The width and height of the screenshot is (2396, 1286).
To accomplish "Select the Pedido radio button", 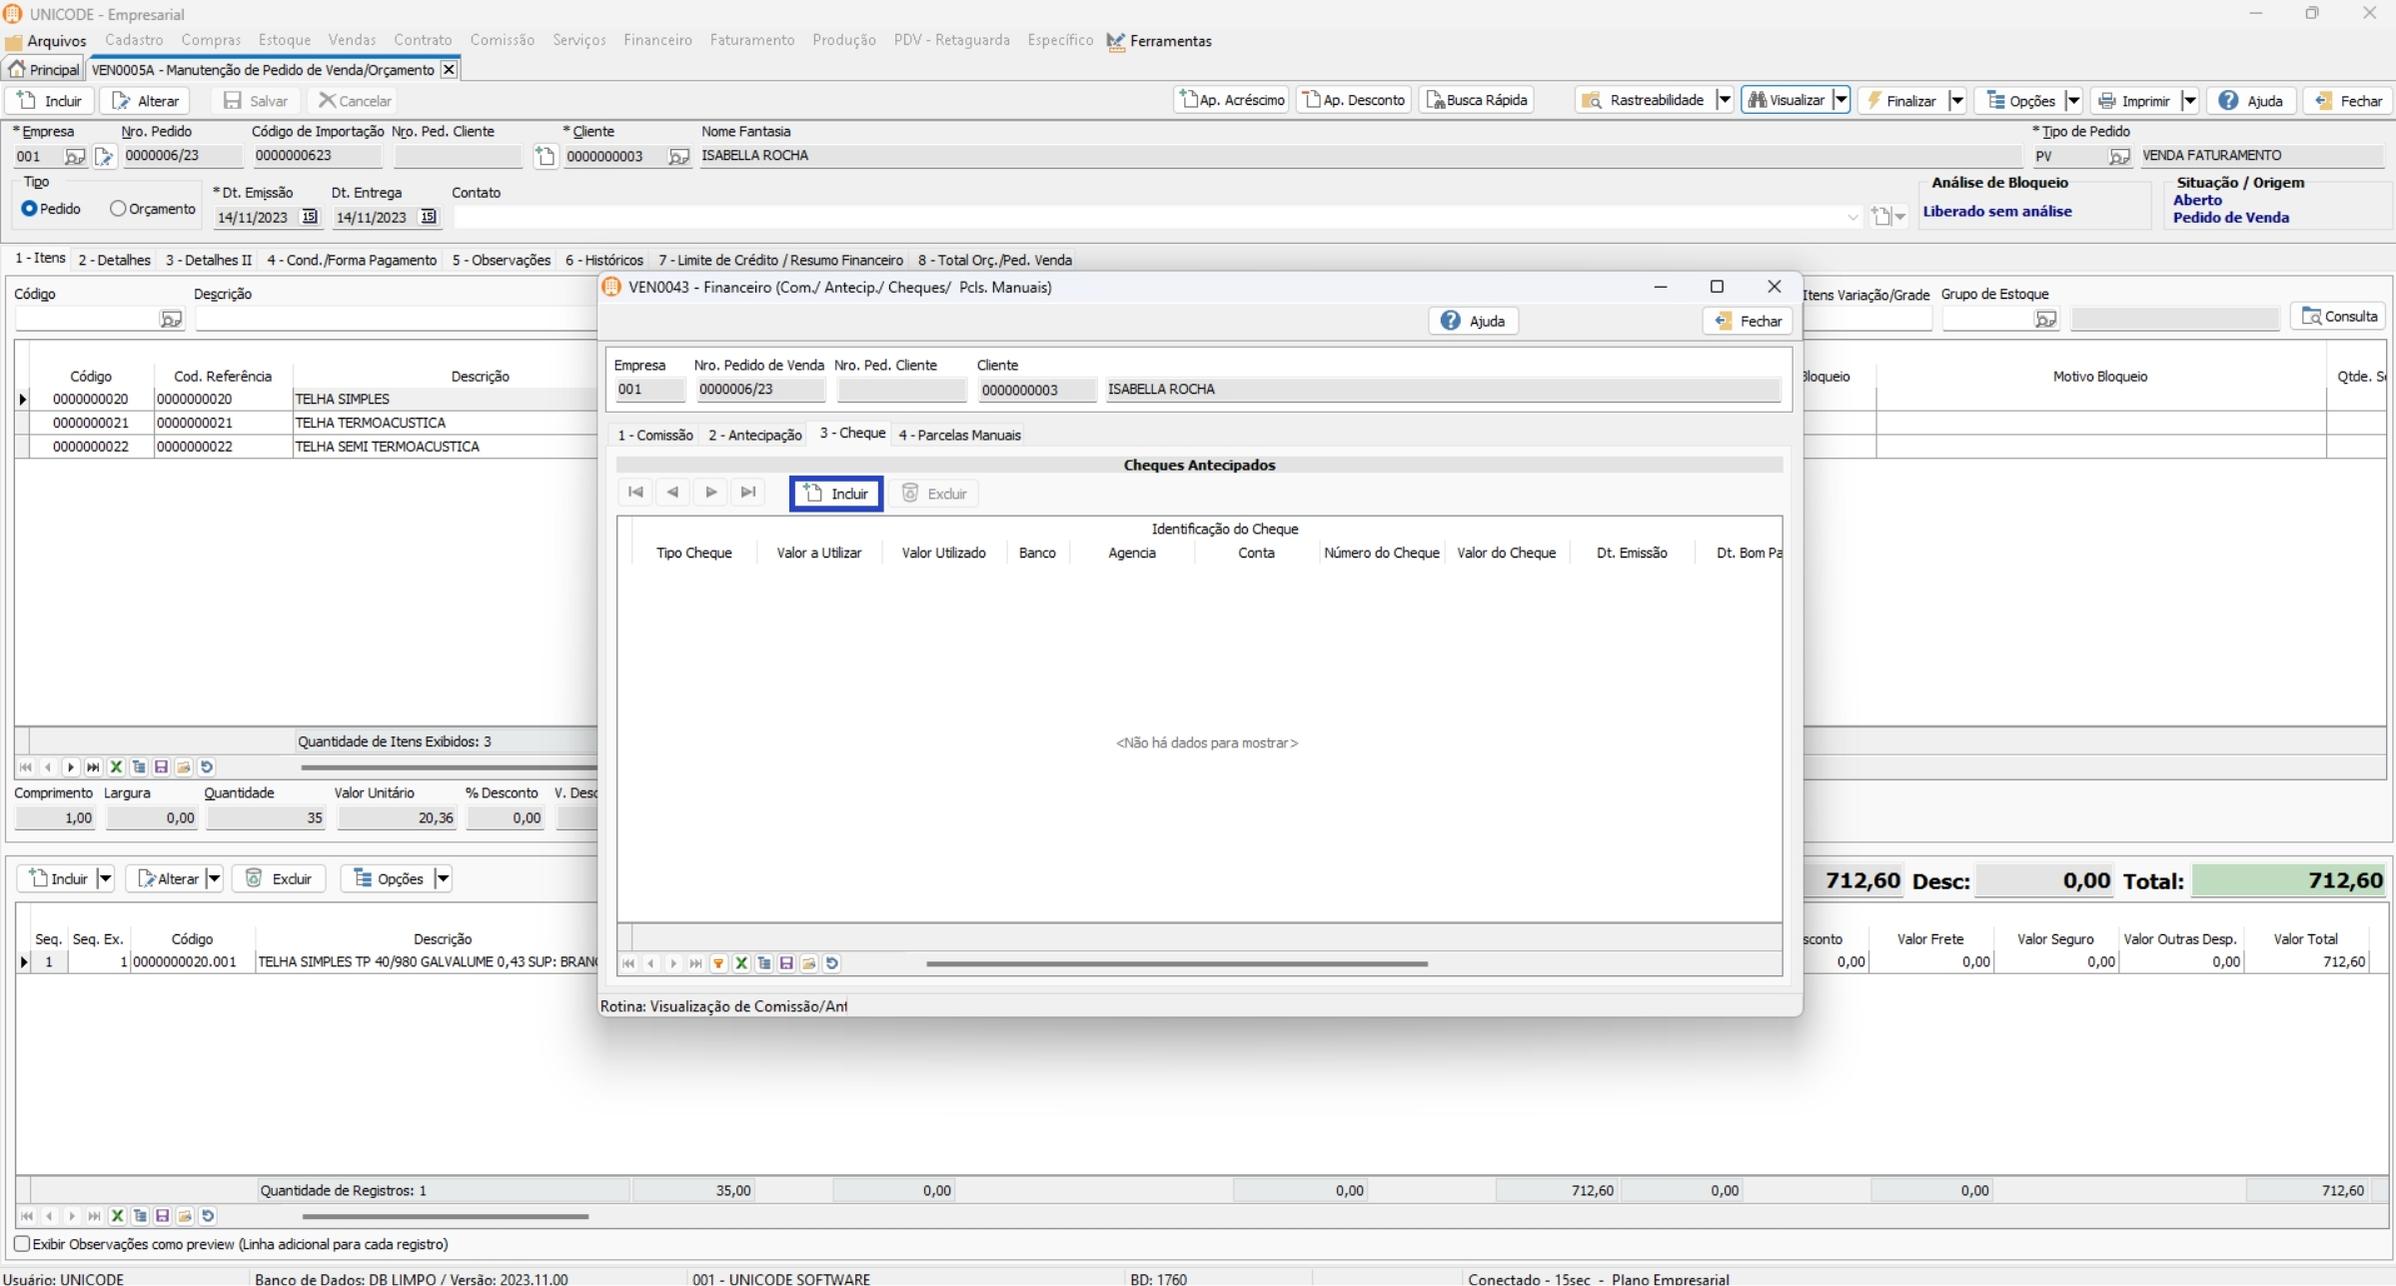I will pyautogui.click(x=29, y=209).
